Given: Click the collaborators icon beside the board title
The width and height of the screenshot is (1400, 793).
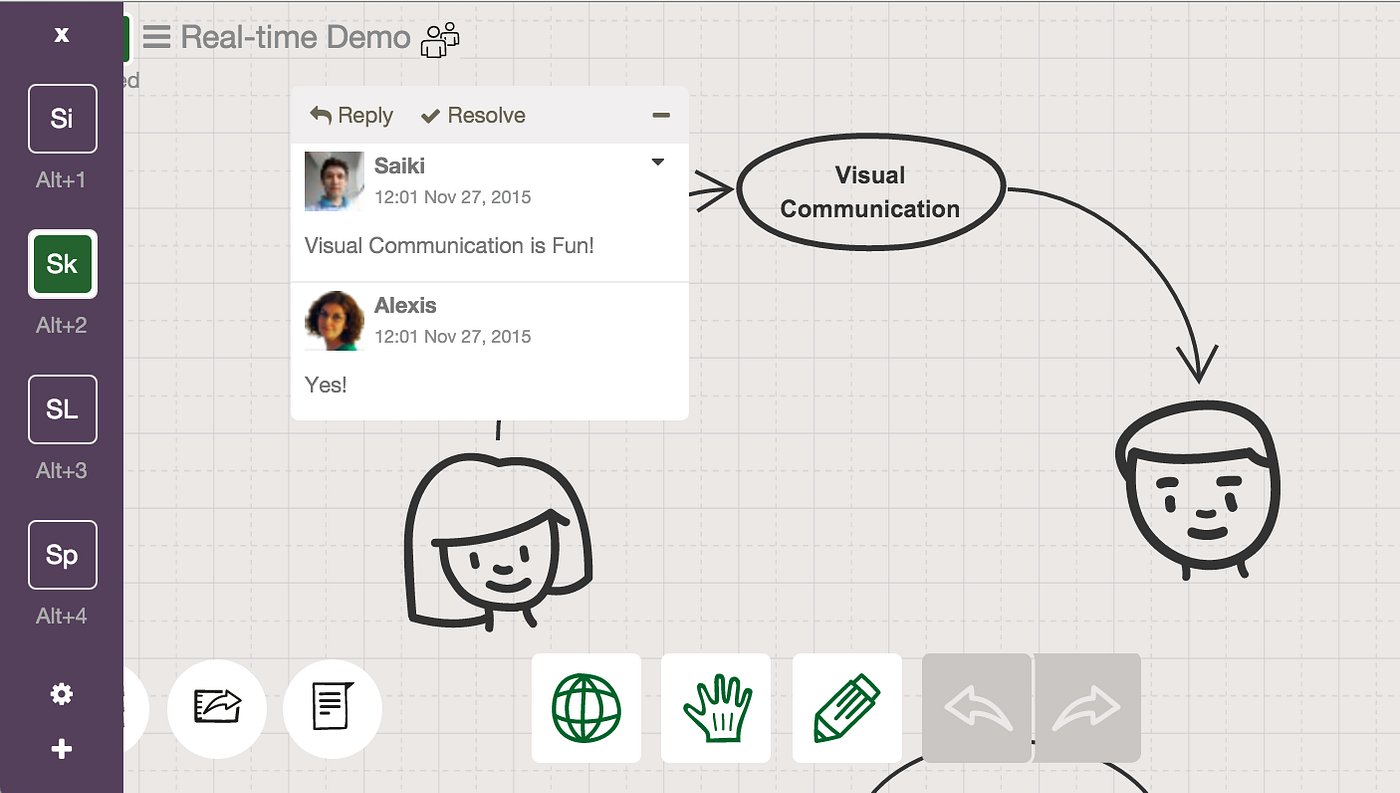Looking at the screenshot, I should (439, 39).
